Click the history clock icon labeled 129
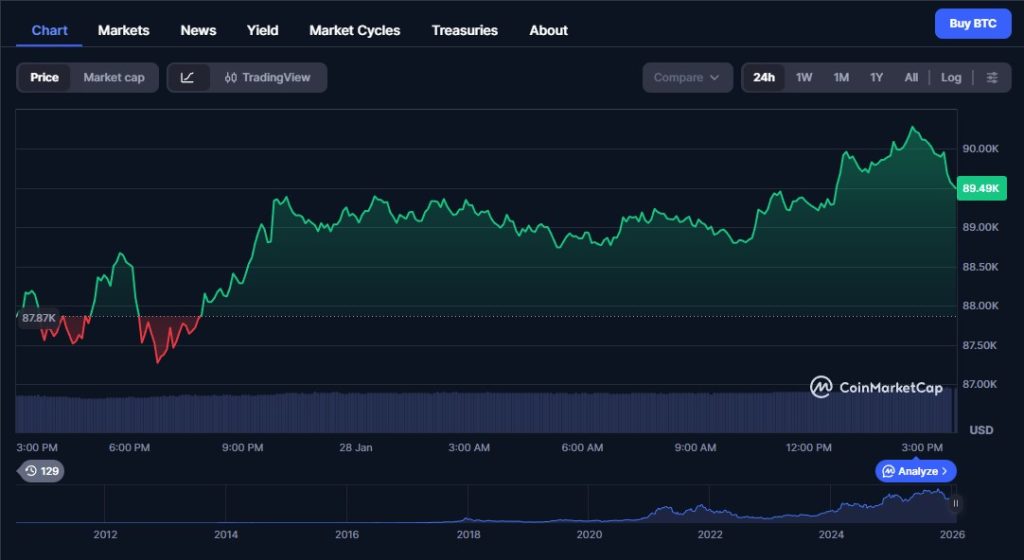The image size is (1024, 560). coord(41,471)
